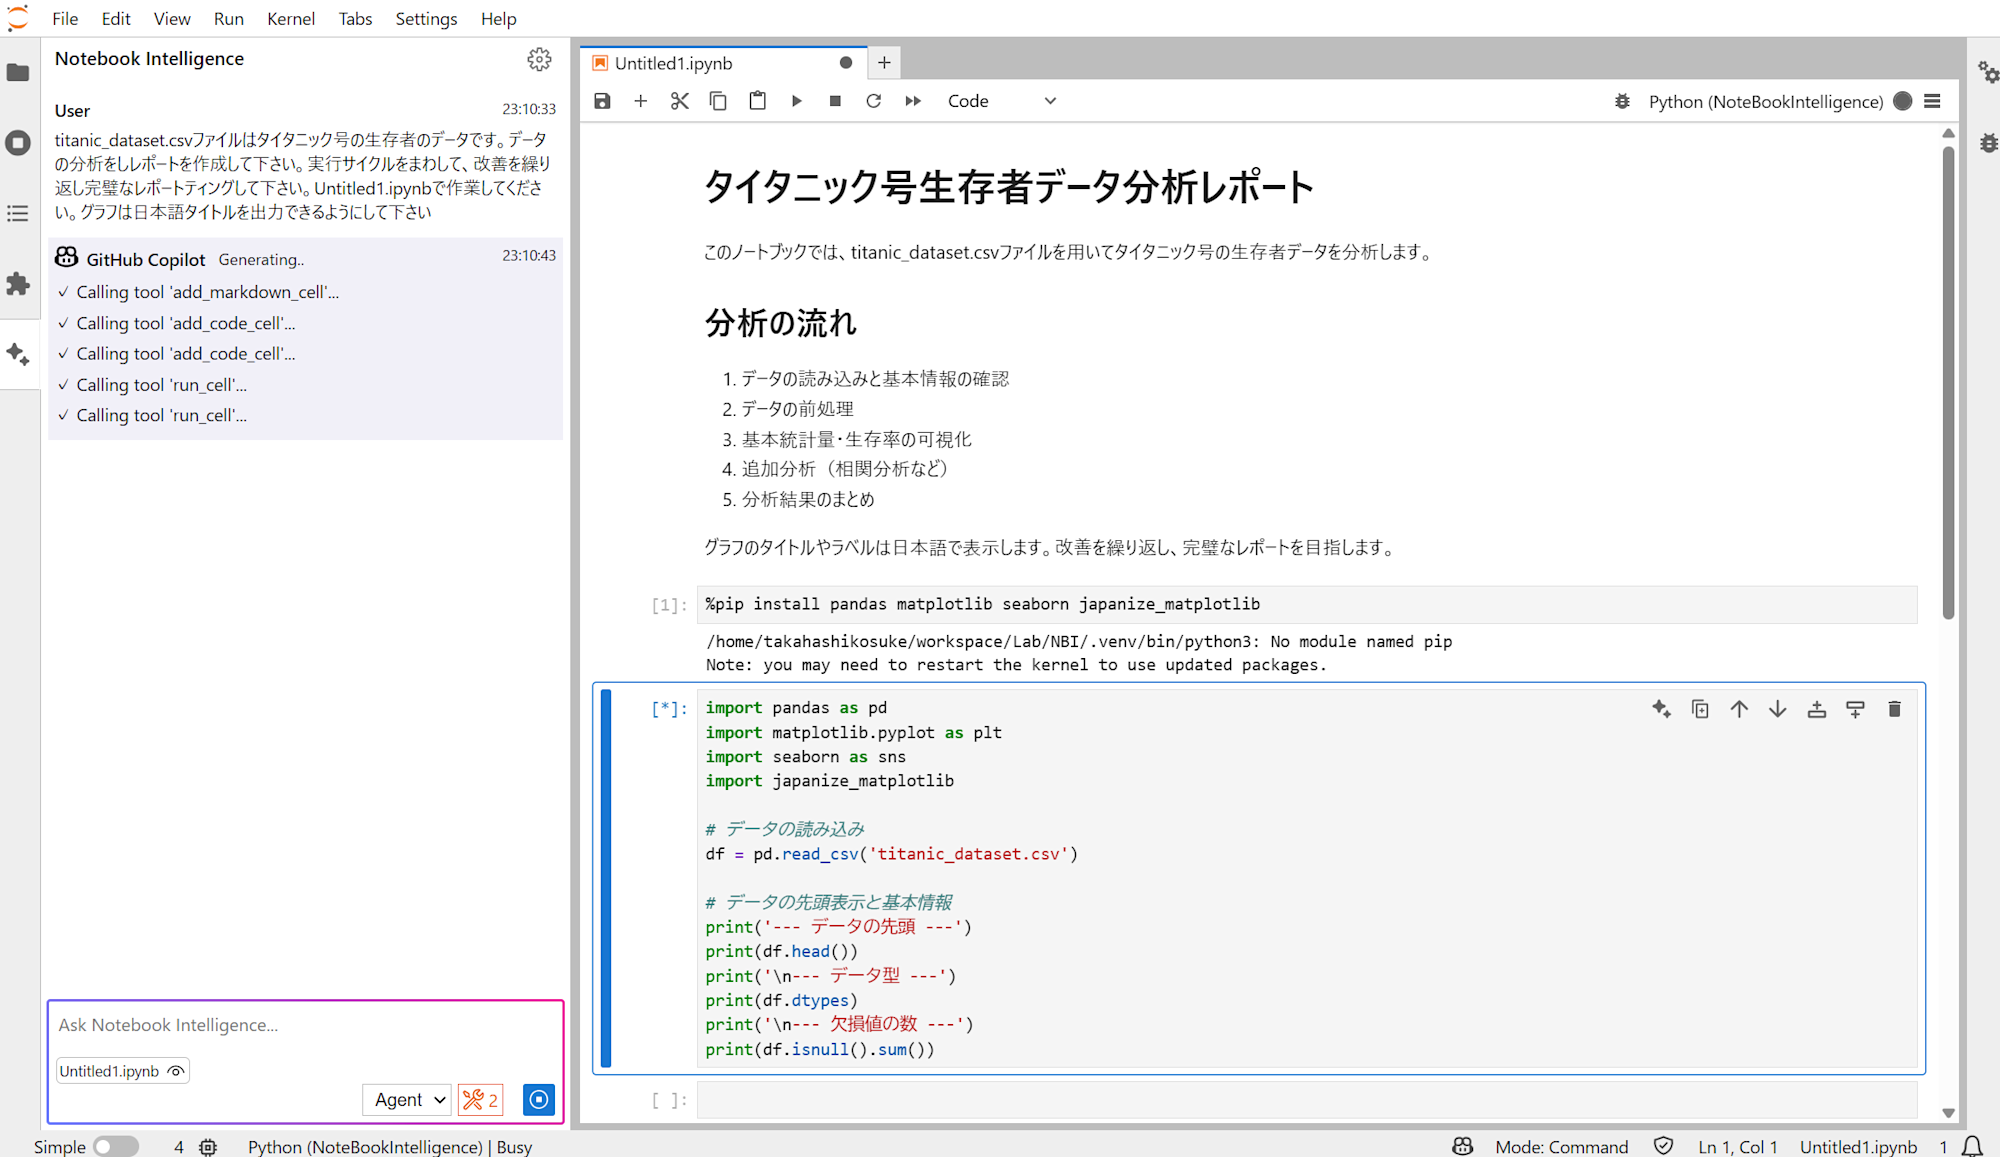Copy the selected cell from the toolbar
The width and height of the screenshot is (2000, 1157).
click(x=718, y=101)
